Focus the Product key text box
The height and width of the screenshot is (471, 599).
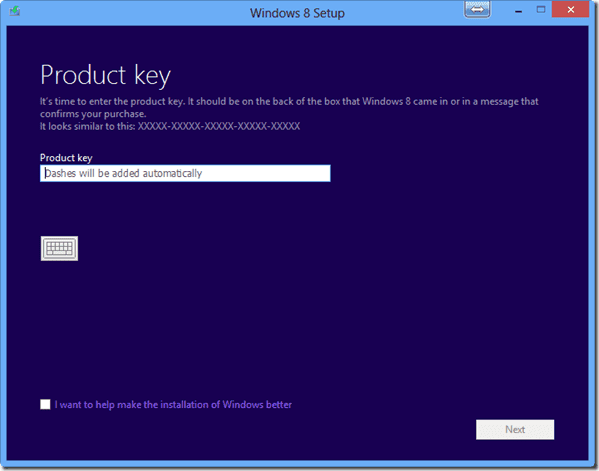pyautogui.click(x=185, y=173)
